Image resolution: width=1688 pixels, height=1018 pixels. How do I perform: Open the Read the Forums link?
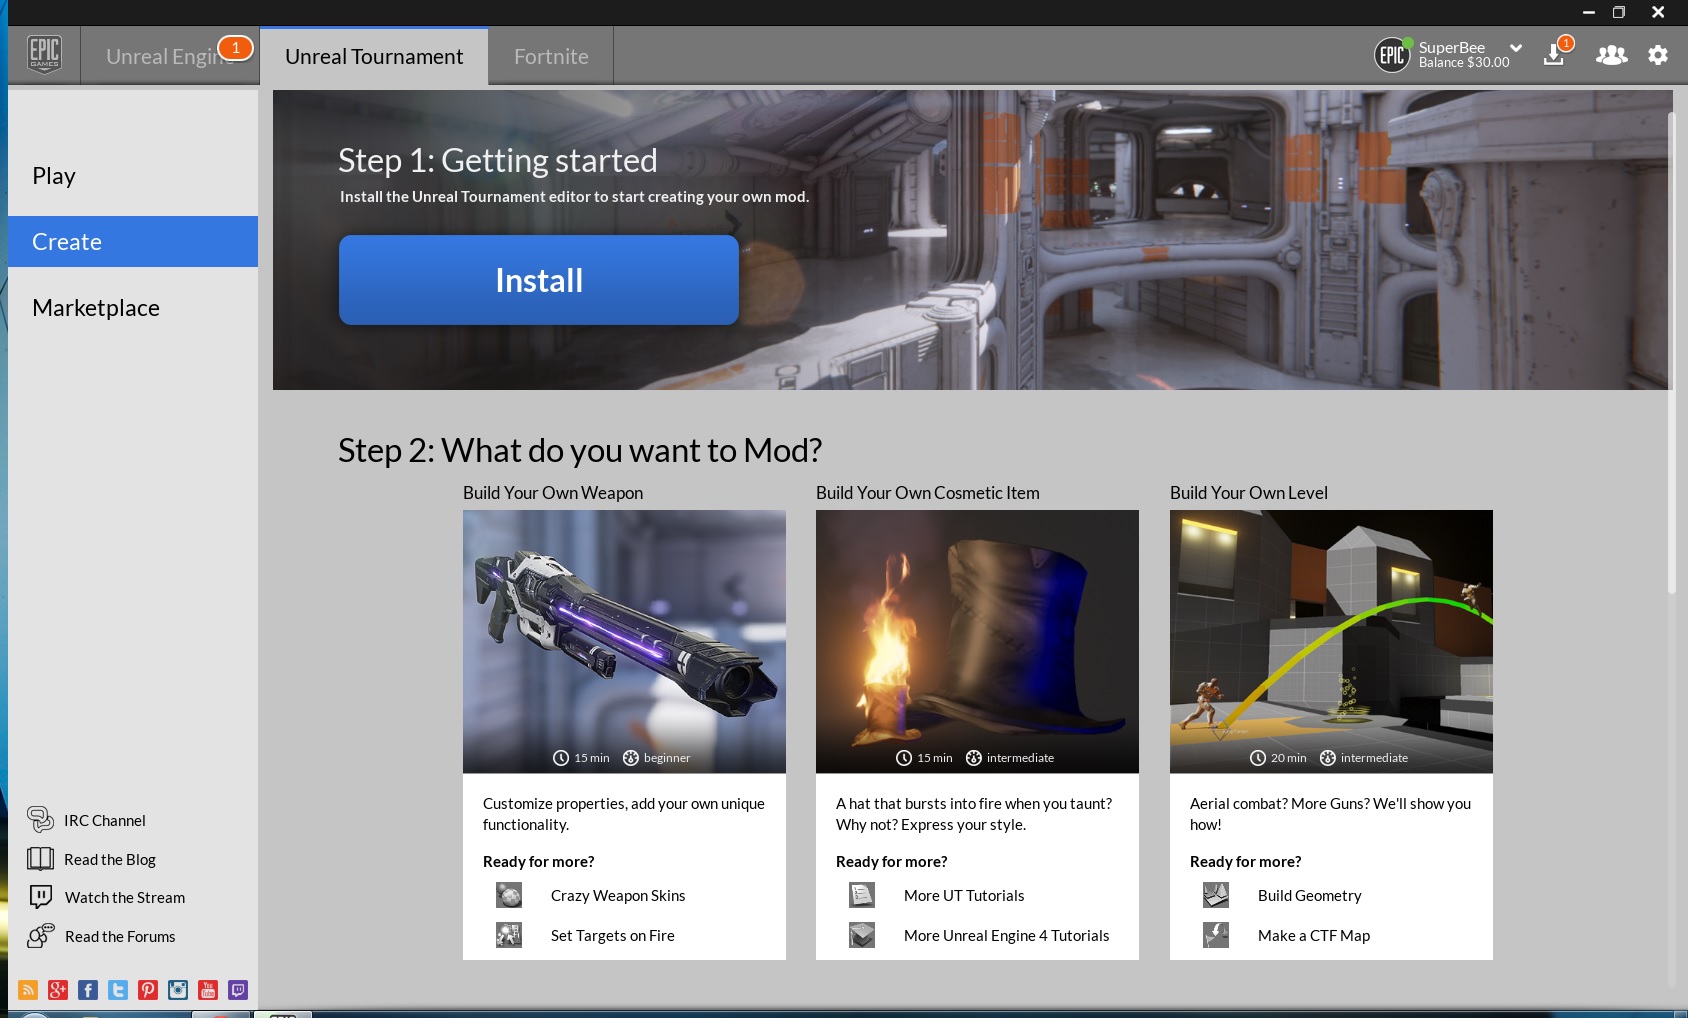tap(120, 937)
